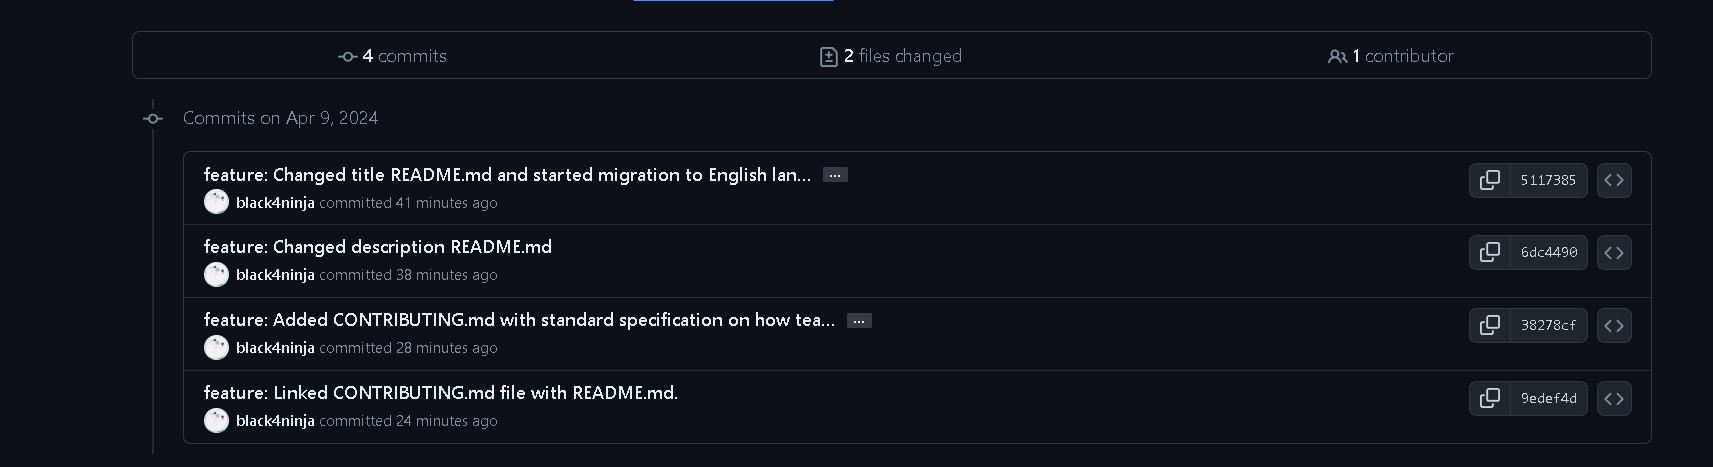Copy full SHA for commit 6dc4490
Viewport: 1713px width, 467px height.
coord(1489,252)
